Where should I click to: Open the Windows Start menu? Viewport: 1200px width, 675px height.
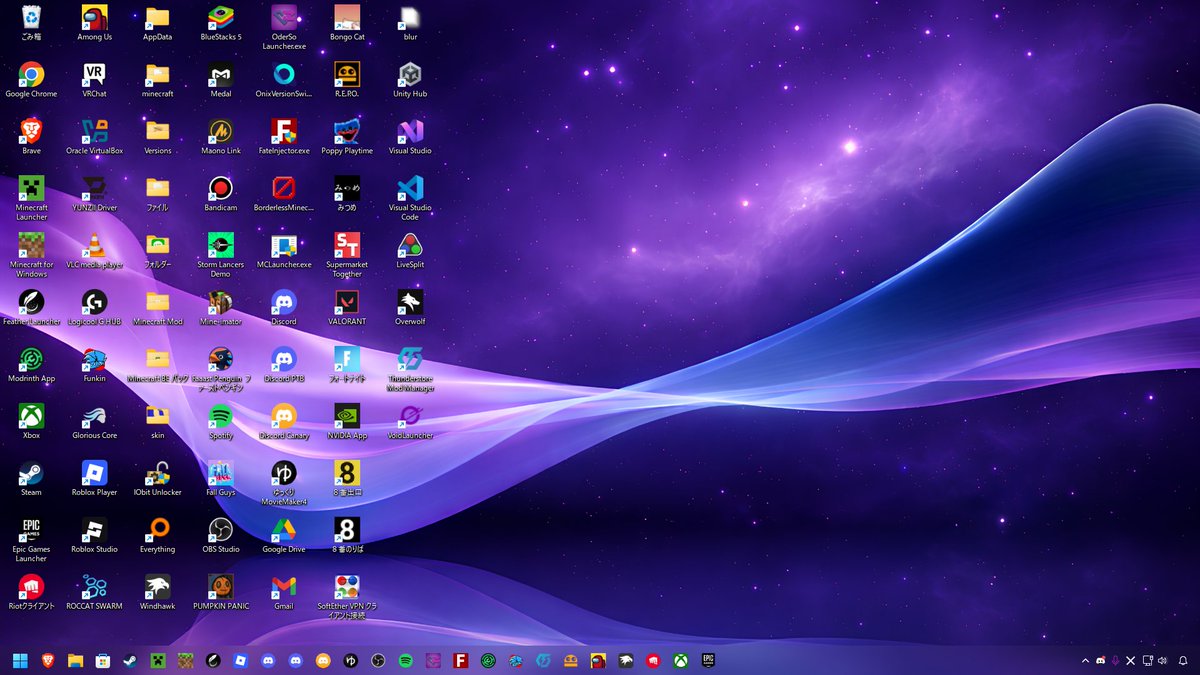(20, 660)
